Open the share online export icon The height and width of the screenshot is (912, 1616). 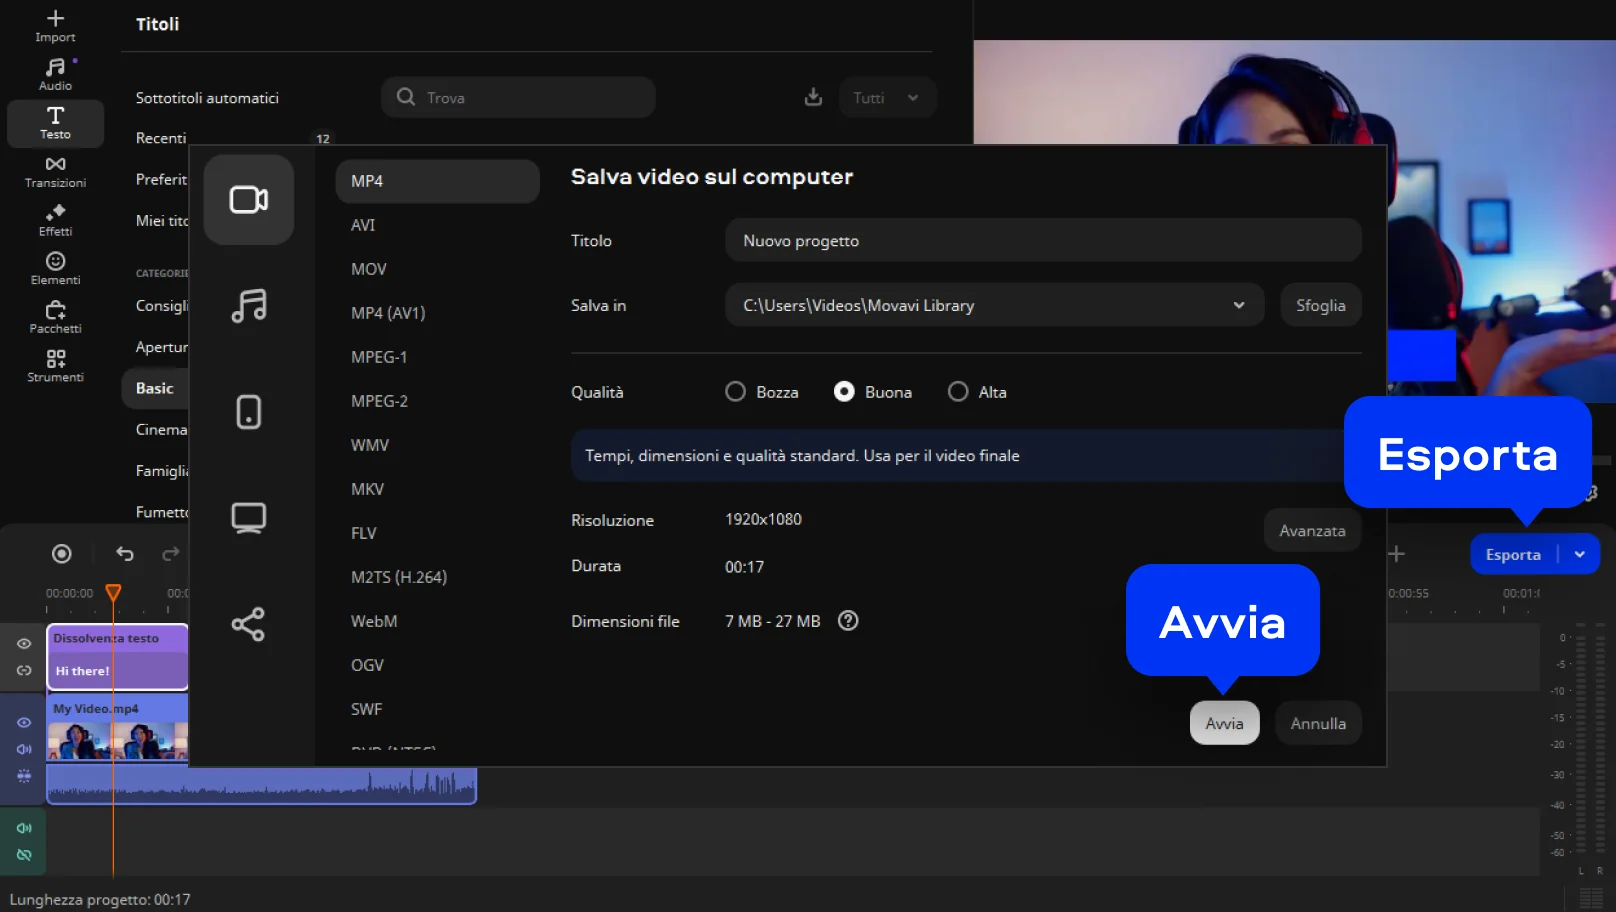point(249,625)
